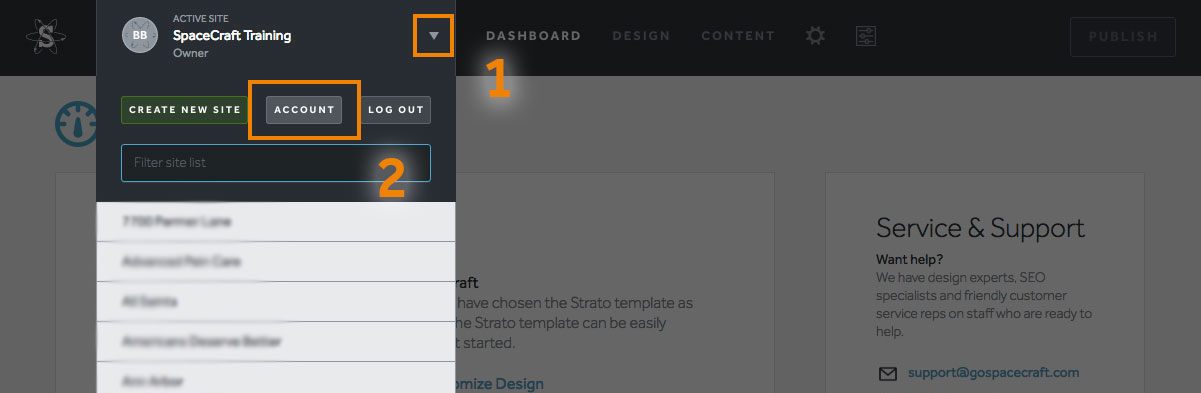Click the SpaceCraft Training active site name
The height and width of the screenshot is (393, 1201).
(x=232, y=36)
